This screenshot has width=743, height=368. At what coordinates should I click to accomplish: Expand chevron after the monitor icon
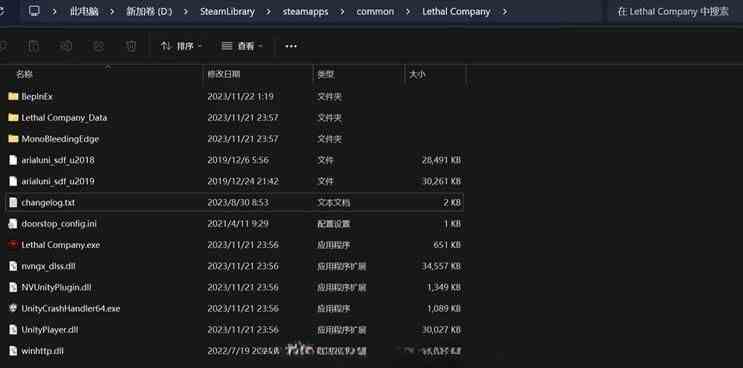tap(54, 12)
